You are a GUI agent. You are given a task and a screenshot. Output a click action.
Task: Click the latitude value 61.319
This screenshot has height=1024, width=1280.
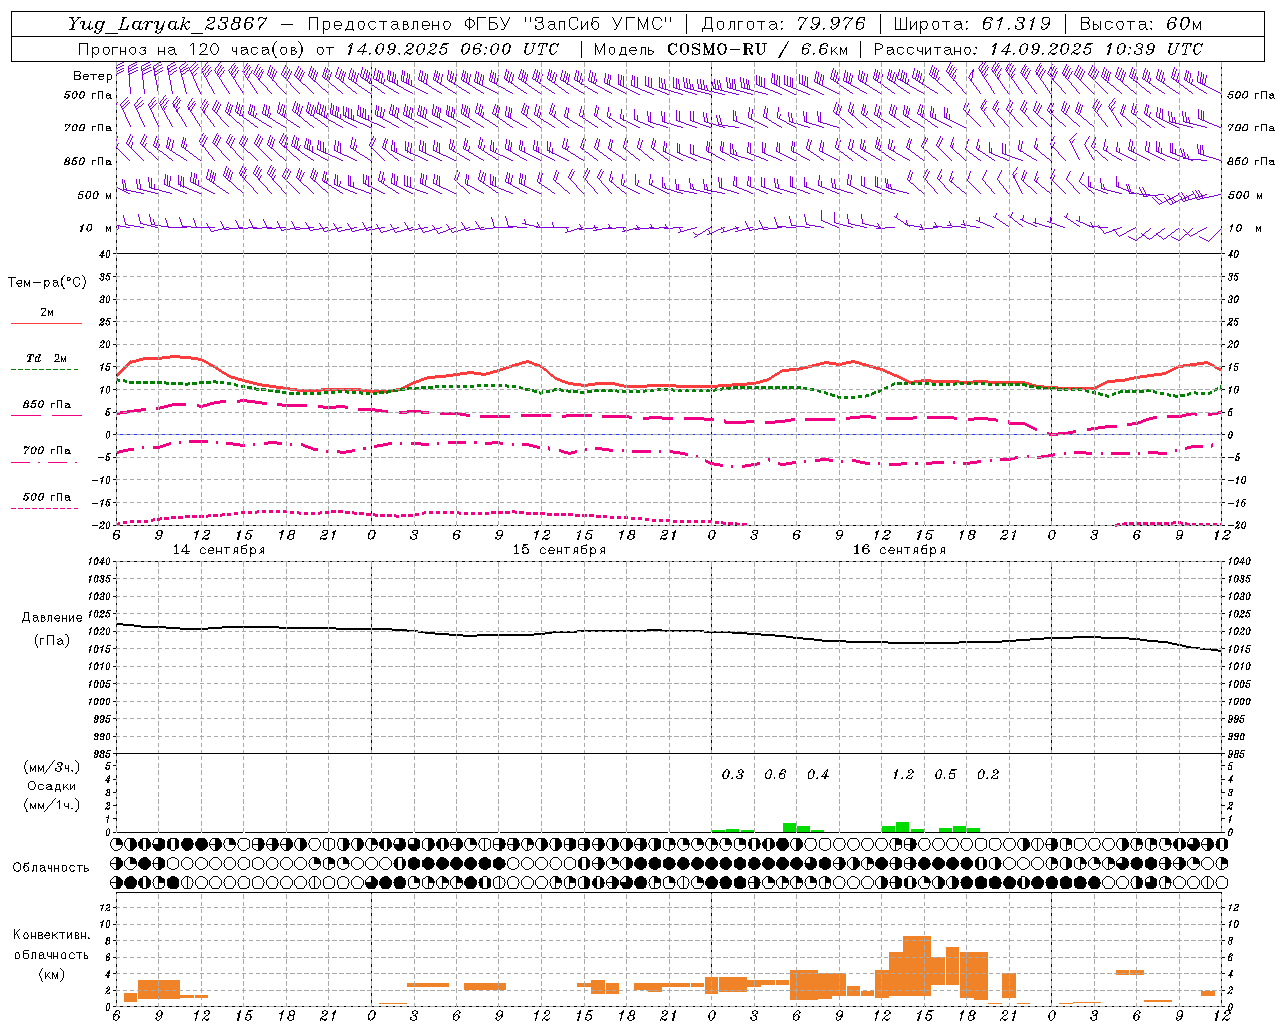[x=1016, y=24]
